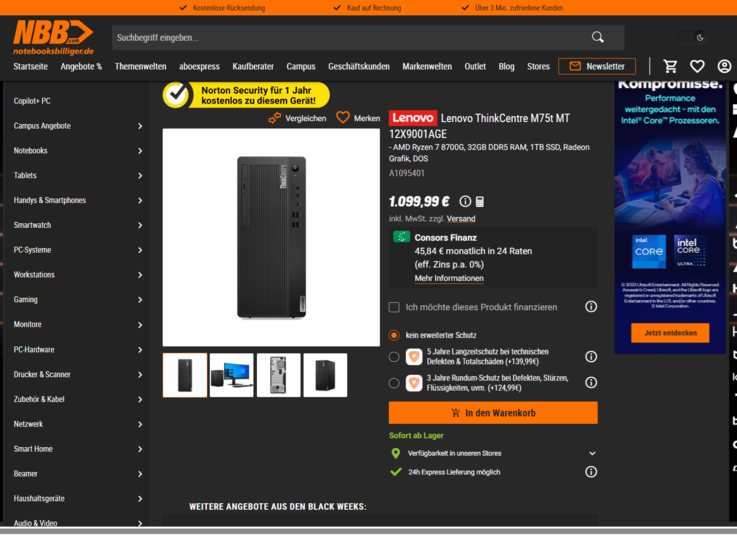Select thumbnail showing open case interior
Viewport: 737px width, 536px height.
point(278,375)
